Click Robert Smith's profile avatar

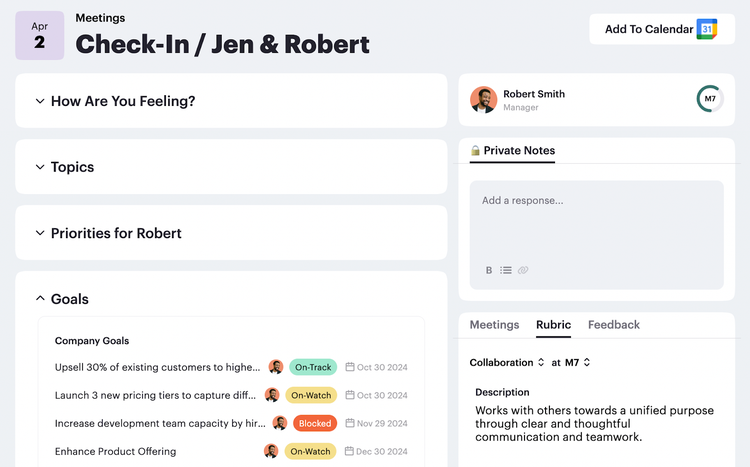484,100
